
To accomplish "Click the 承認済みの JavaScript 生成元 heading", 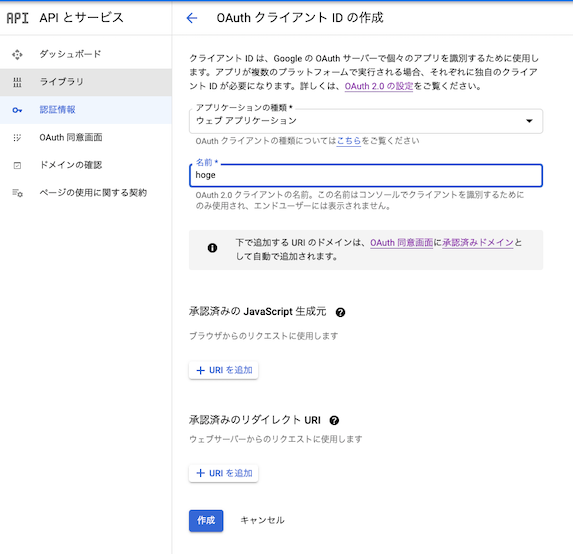I will point(257,312).
